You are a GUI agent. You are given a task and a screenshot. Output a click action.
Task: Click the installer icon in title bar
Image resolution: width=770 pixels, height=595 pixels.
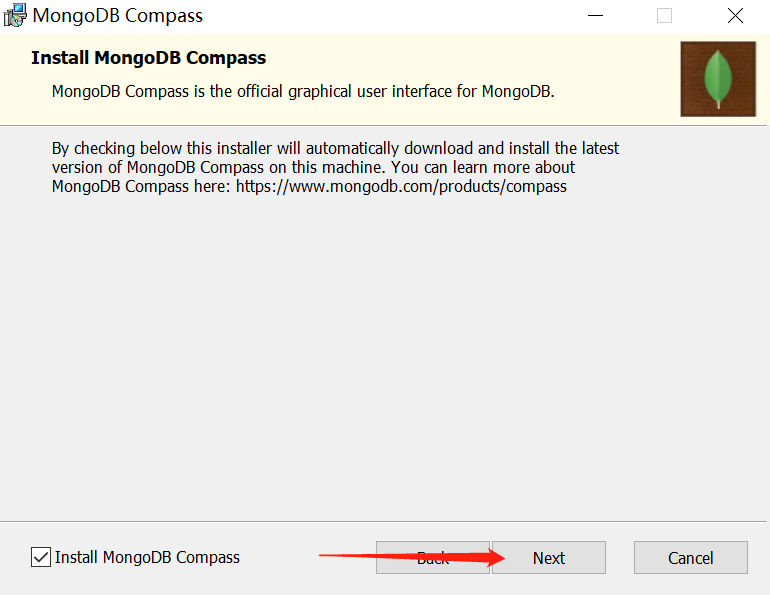tap(15, 15)
